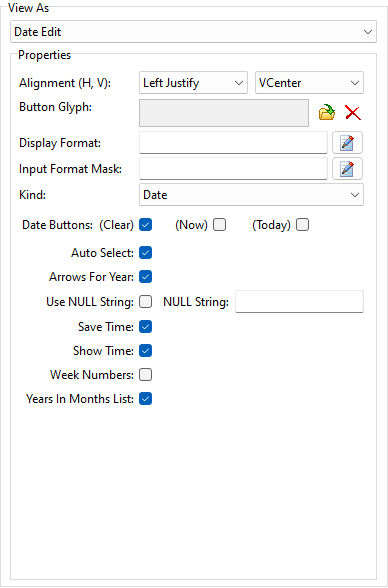Toggle the Show Time checkbox
This screenshot has width=388, height=588.
[145, 351]
